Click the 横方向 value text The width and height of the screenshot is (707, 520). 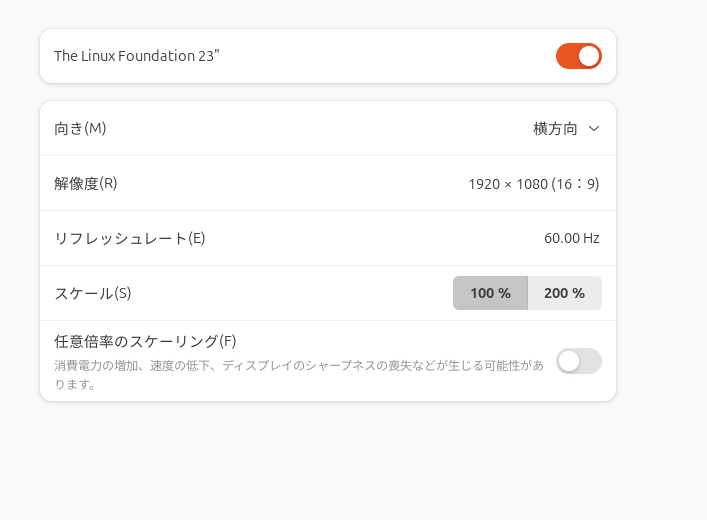[x=555, y=129]
